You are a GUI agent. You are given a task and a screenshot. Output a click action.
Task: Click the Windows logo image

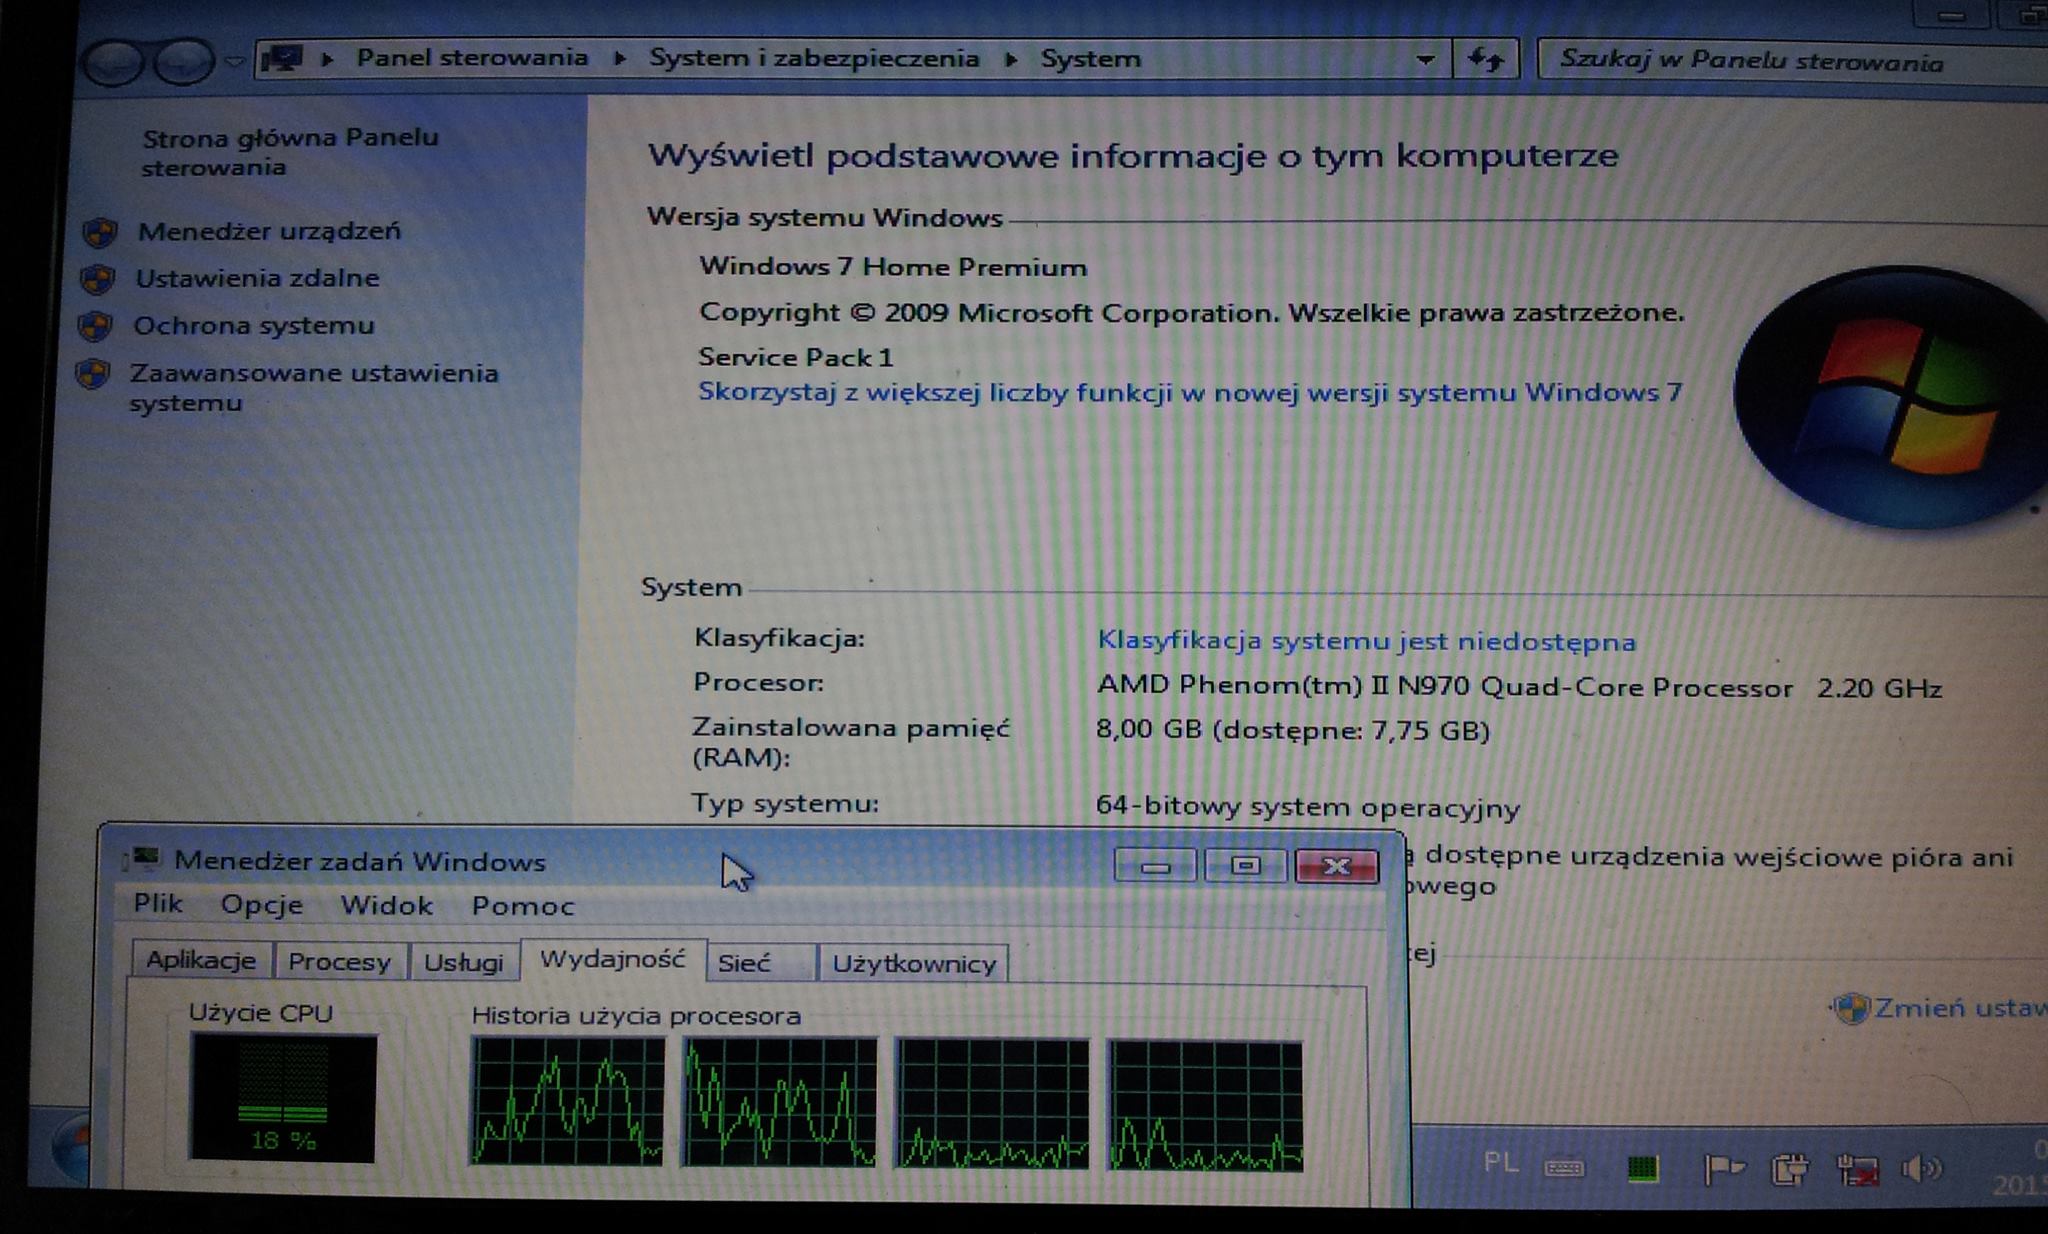click(1892, 396)
